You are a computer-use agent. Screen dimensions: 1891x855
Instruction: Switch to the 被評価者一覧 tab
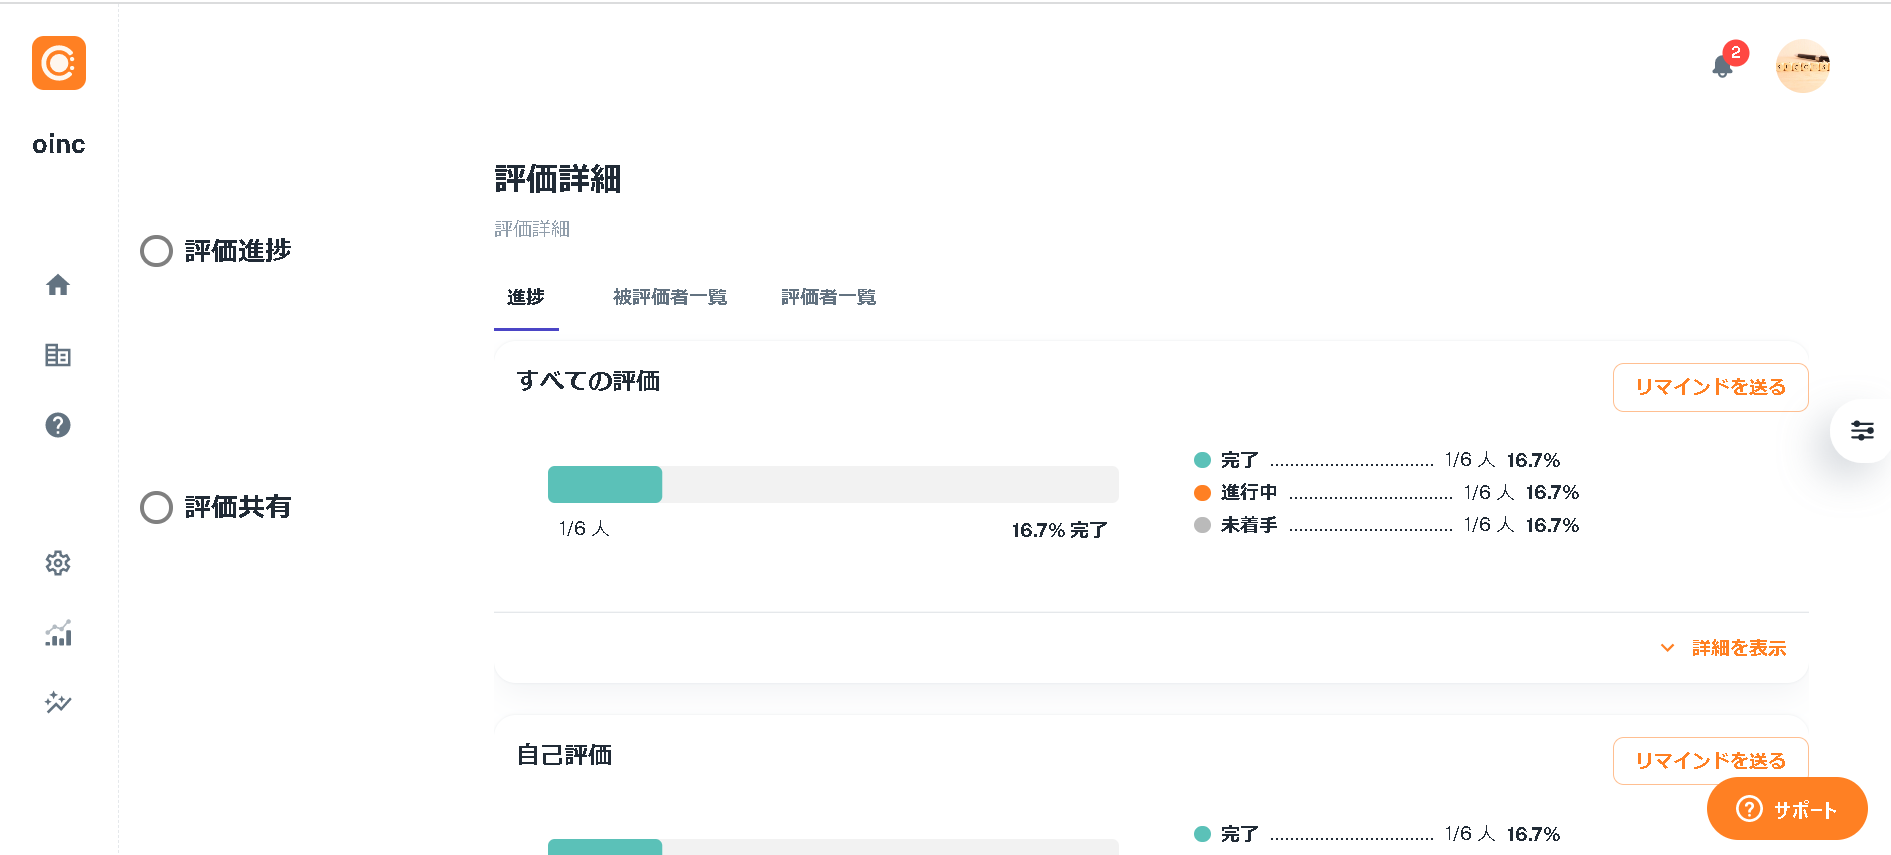(x=670, y=297)
